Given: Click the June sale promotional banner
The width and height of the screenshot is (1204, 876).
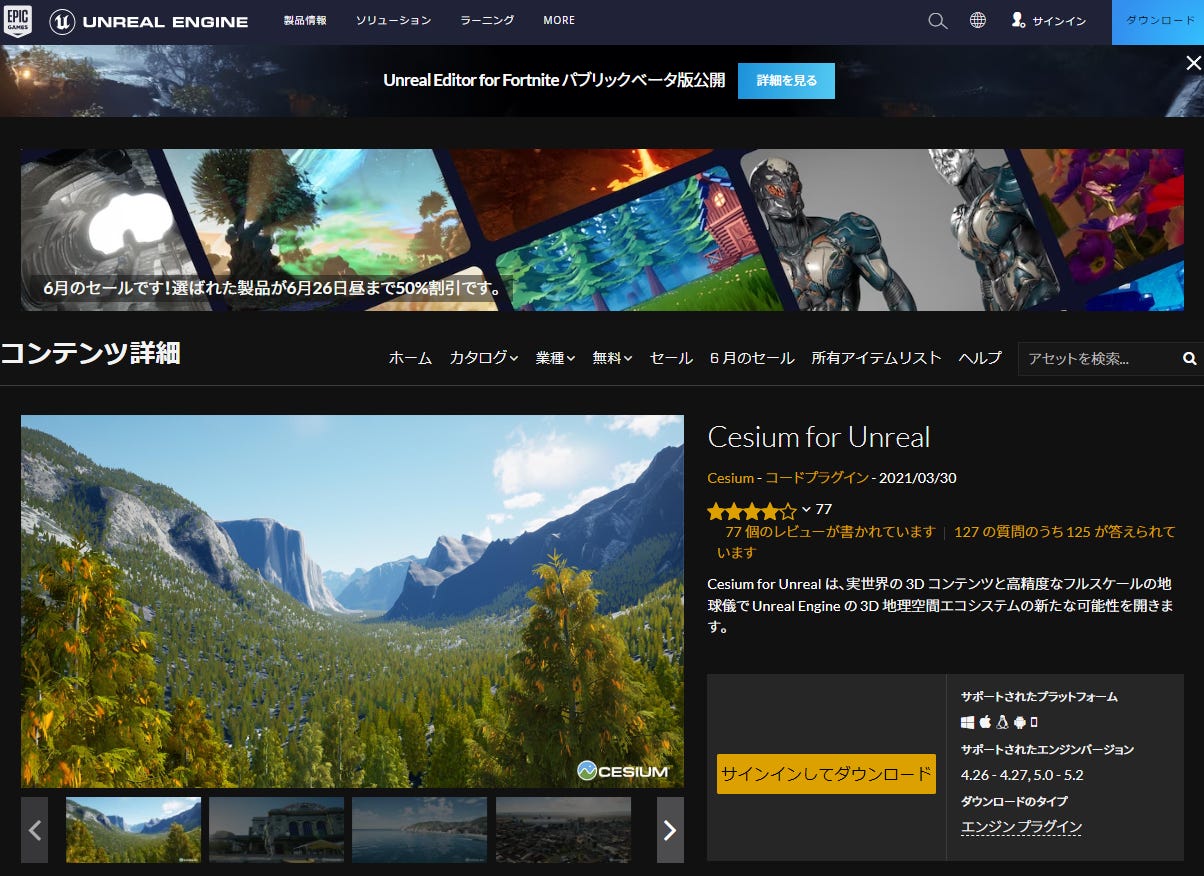Looking at the screenshot, I should (x=602, y=230).
